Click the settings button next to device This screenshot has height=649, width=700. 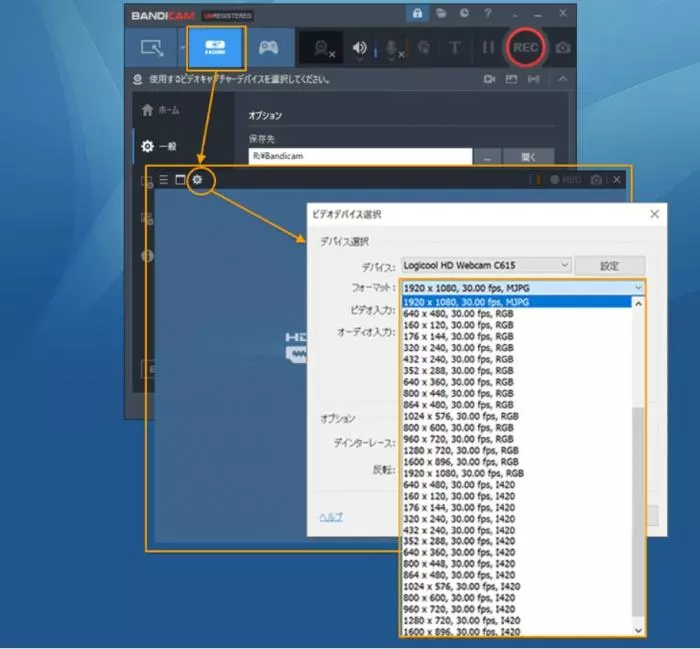coord(610,266)
